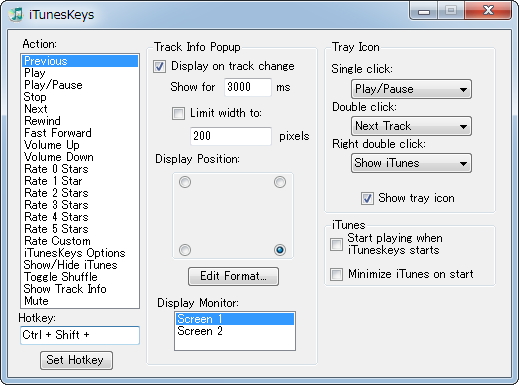Select Rate 2 Stars action

point(80,193)
